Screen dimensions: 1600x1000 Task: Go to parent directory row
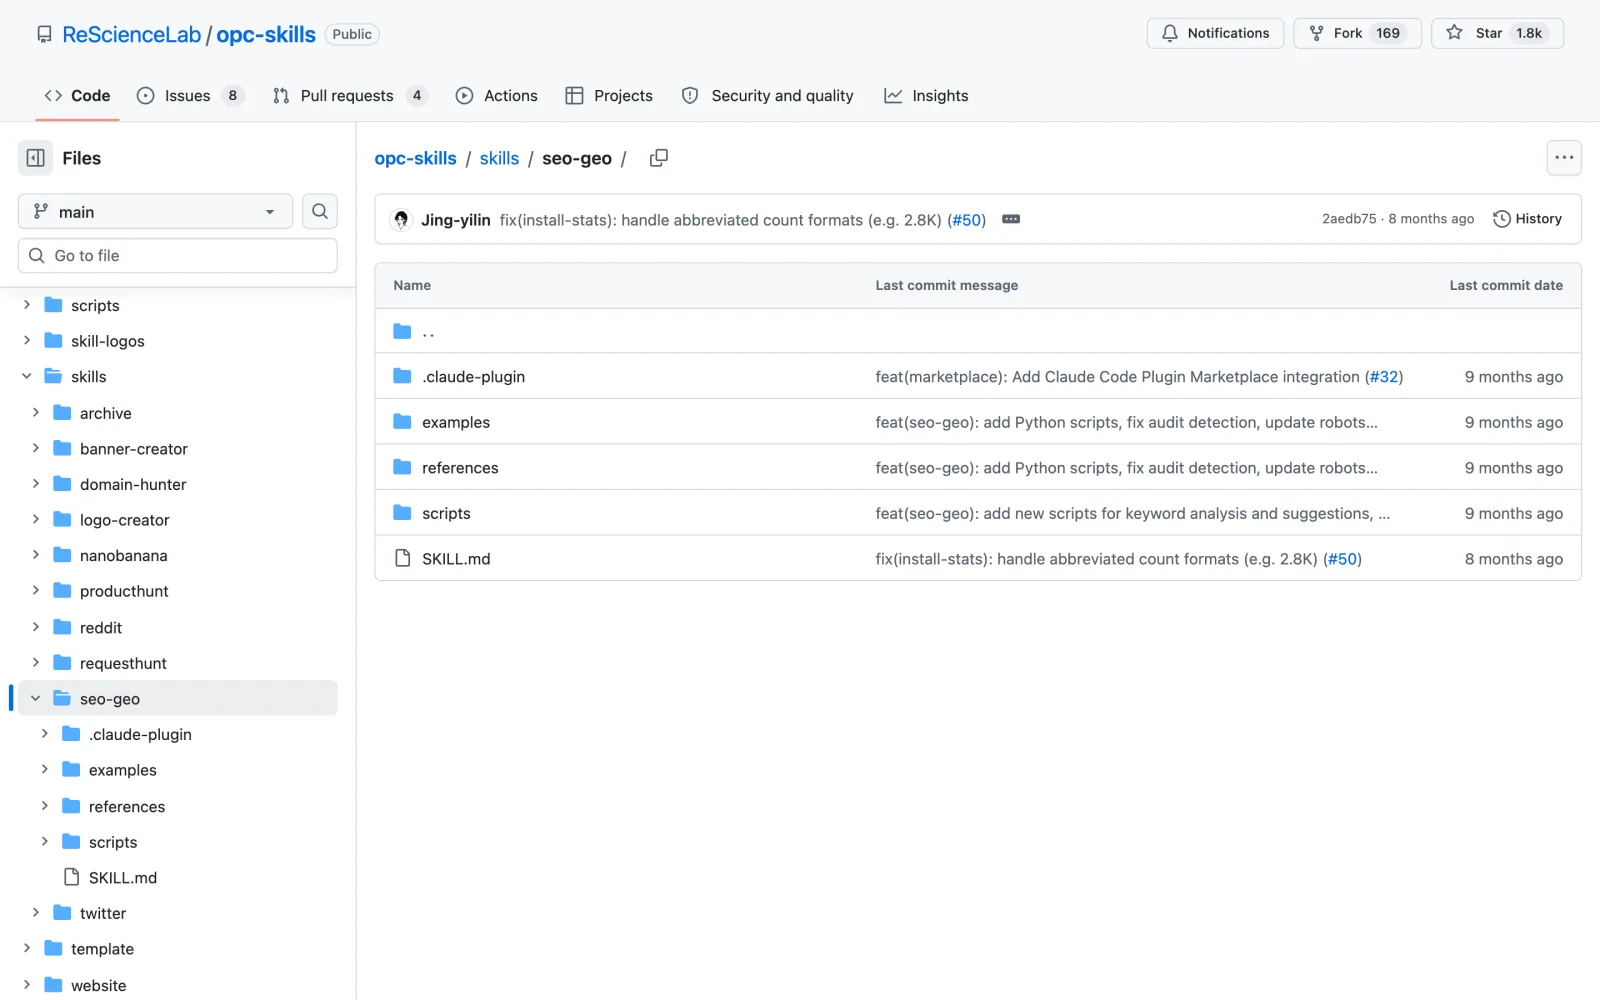pos(977,331)
